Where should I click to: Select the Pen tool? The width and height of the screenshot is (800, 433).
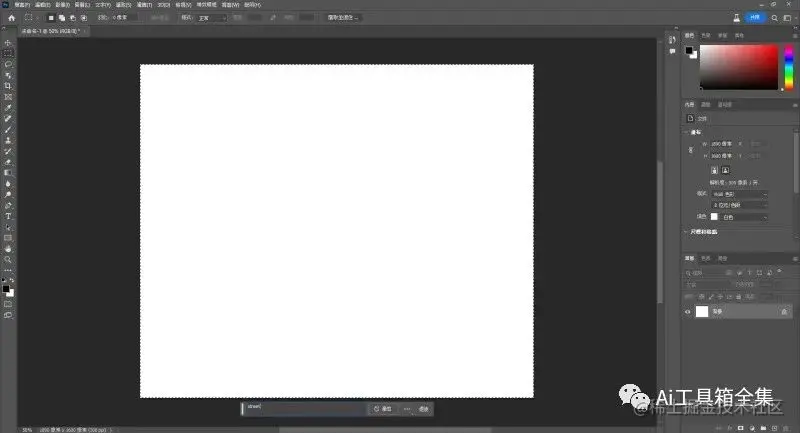click(x=8, y=206)
